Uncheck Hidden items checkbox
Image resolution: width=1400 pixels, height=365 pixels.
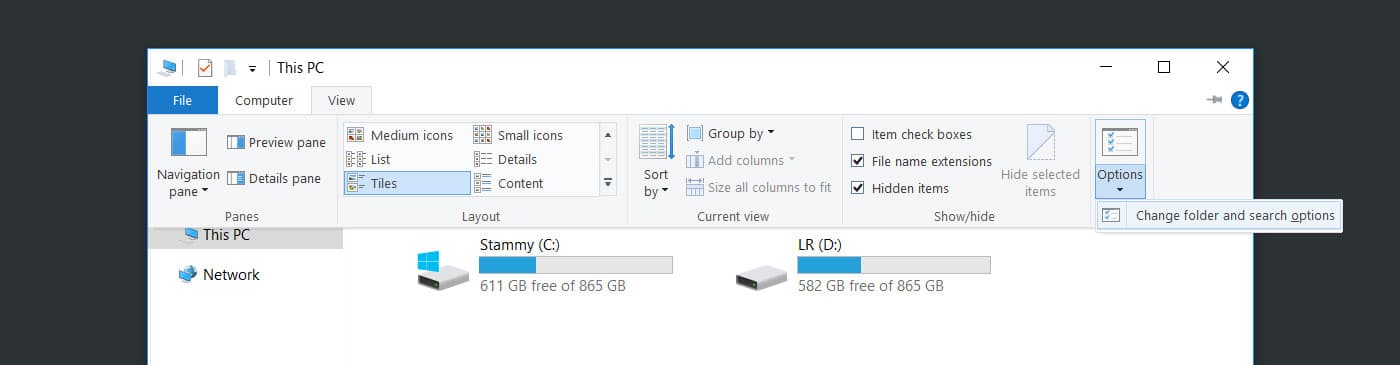click(x=858, y=188)
